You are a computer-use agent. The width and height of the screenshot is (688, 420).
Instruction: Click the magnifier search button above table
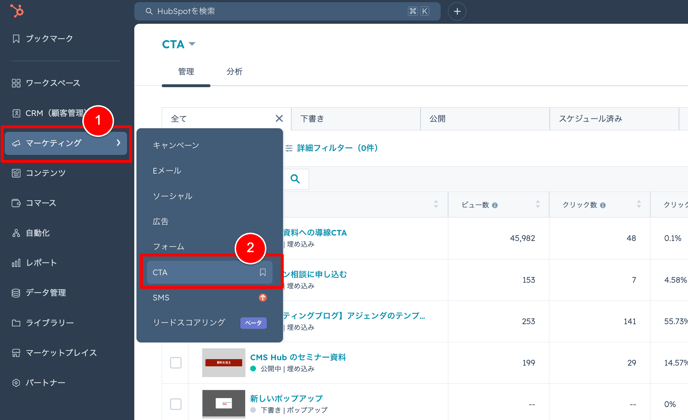click(x=295, y=179)
